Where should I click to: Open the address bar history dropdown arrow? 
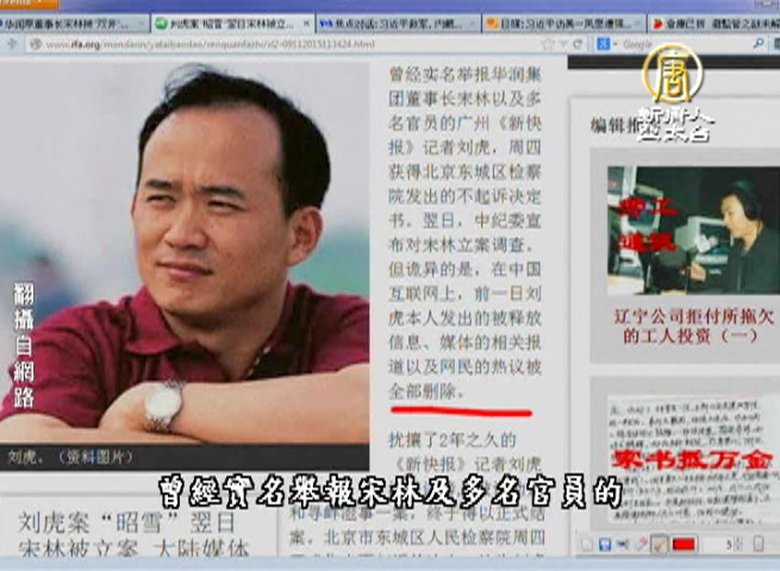point(563,44)
